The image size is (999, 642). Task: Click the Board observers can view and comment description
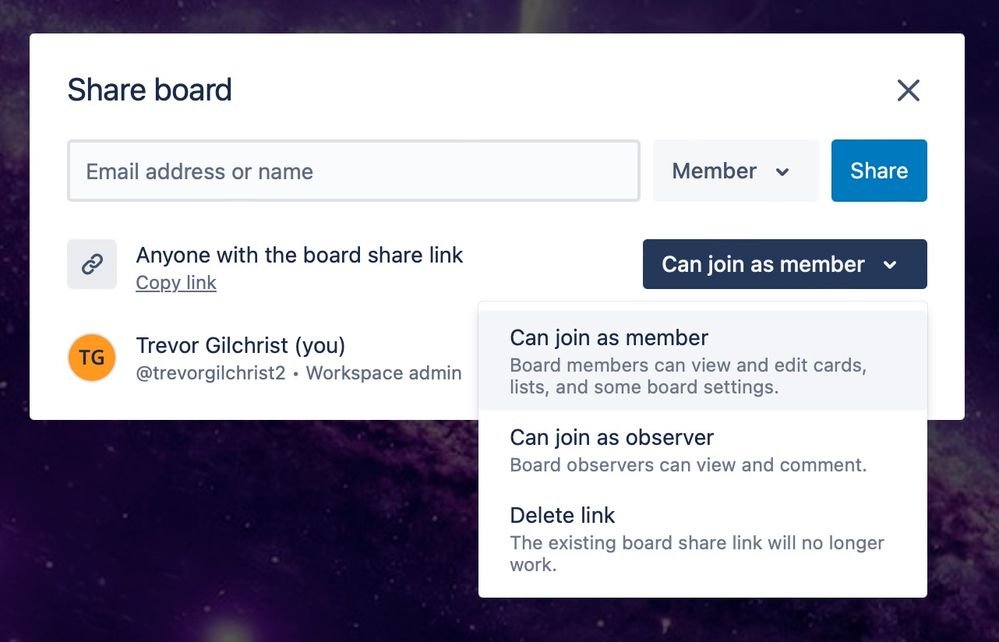point(688,465)
